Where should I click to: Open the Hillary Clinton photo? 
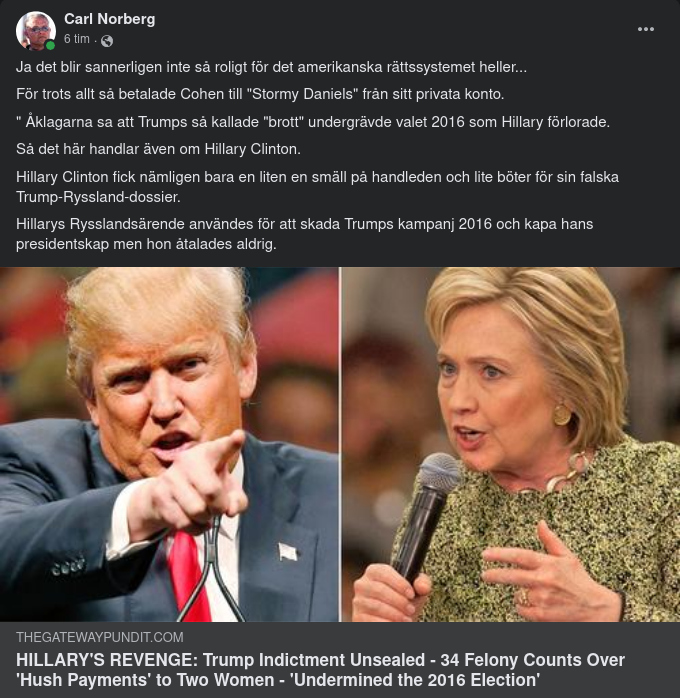pos(510,444)
